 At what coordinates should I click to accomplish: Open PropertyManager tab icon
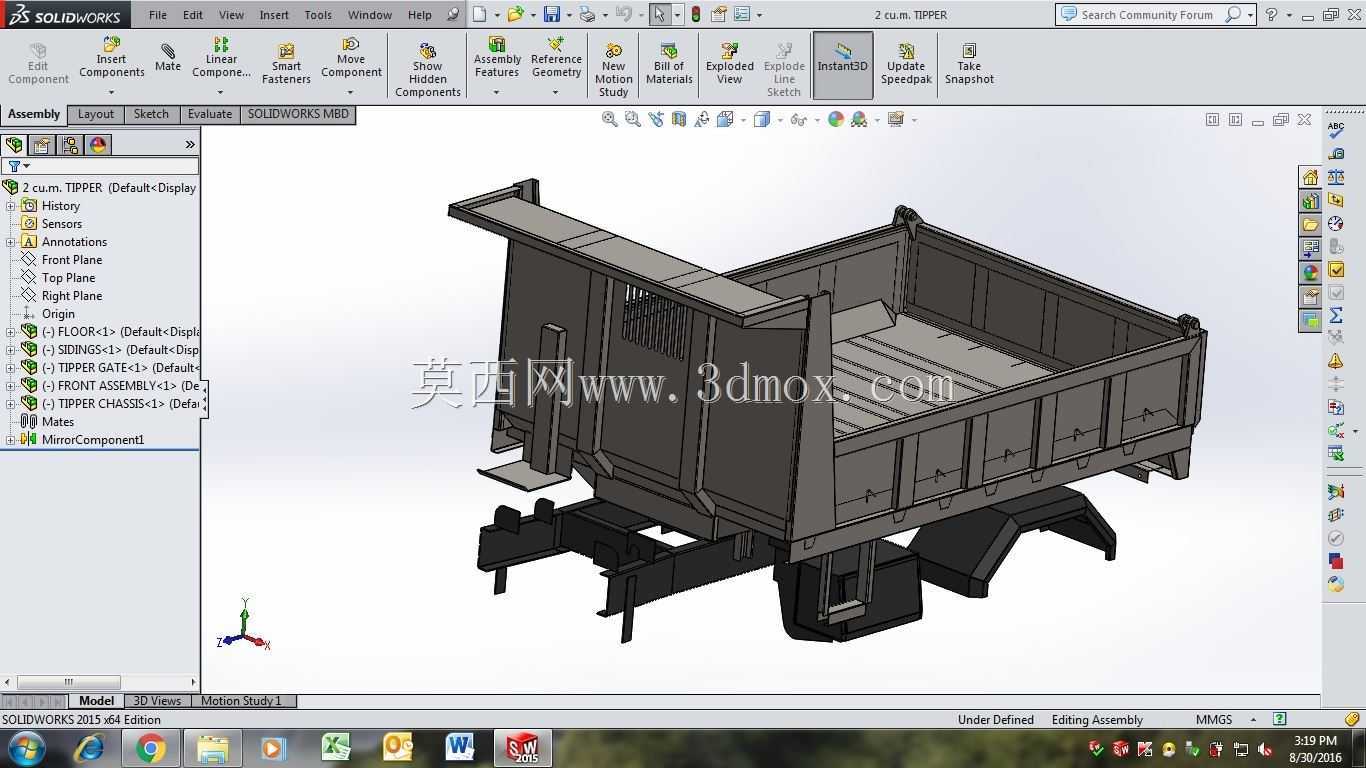42,145
